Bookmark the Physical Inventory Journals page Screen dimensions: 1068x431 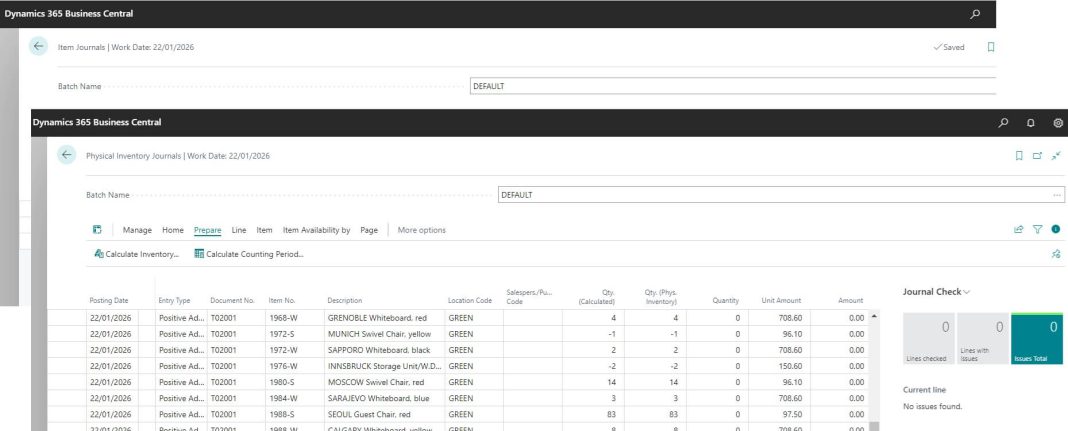tap(1019, 155)
